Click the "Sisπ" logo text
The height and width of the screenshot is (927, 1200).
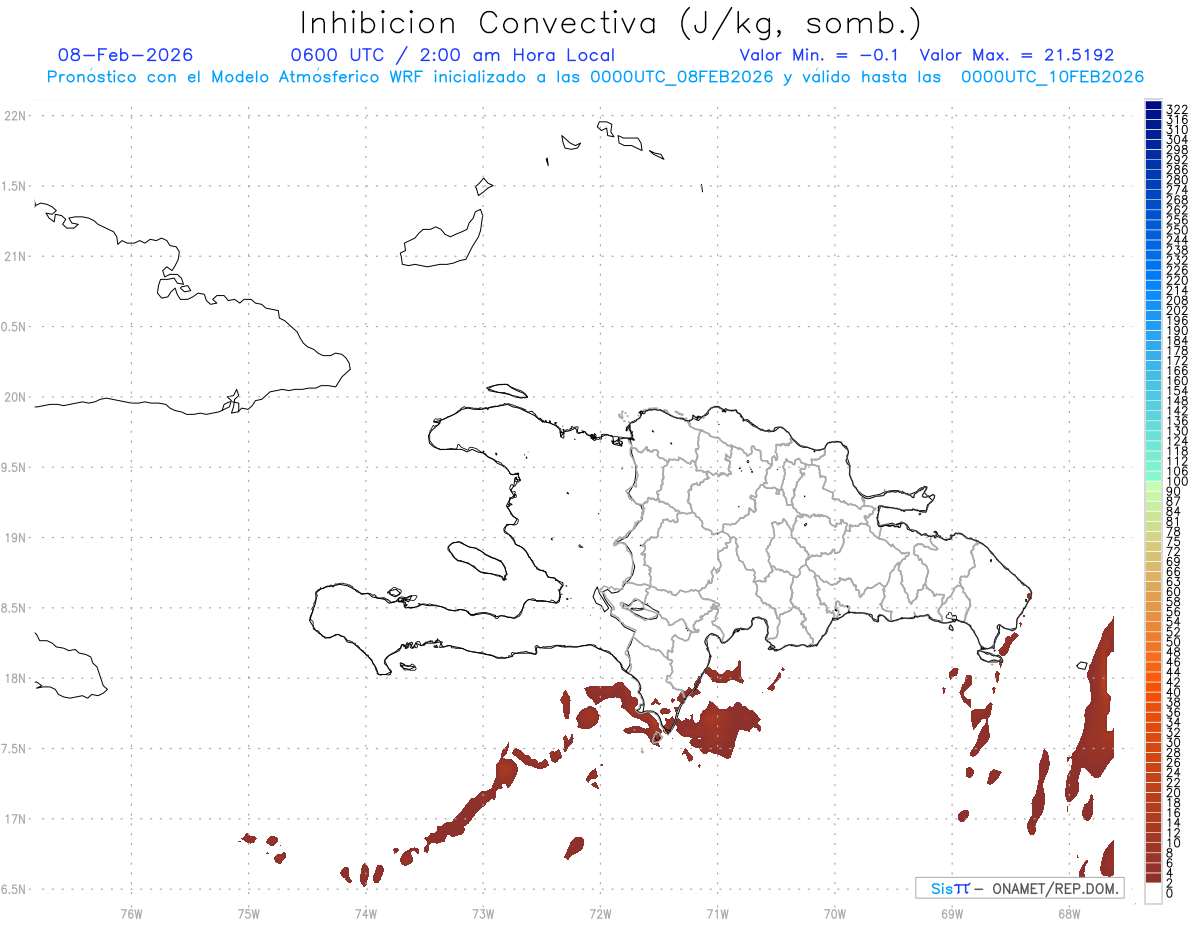[x=949, y=888]
